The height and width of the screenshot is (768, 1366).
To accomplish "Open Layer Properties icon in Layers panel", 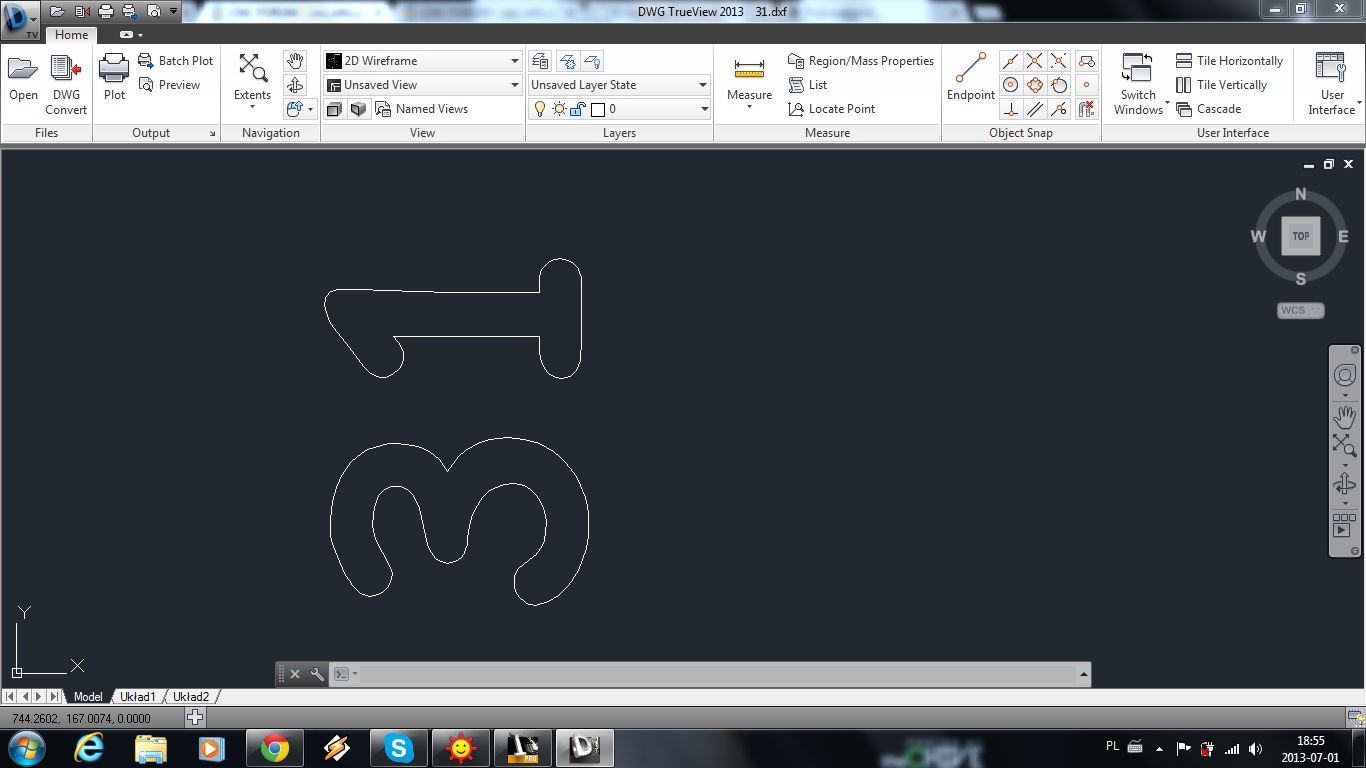I will pyautogui.click(x=540, y=61).
